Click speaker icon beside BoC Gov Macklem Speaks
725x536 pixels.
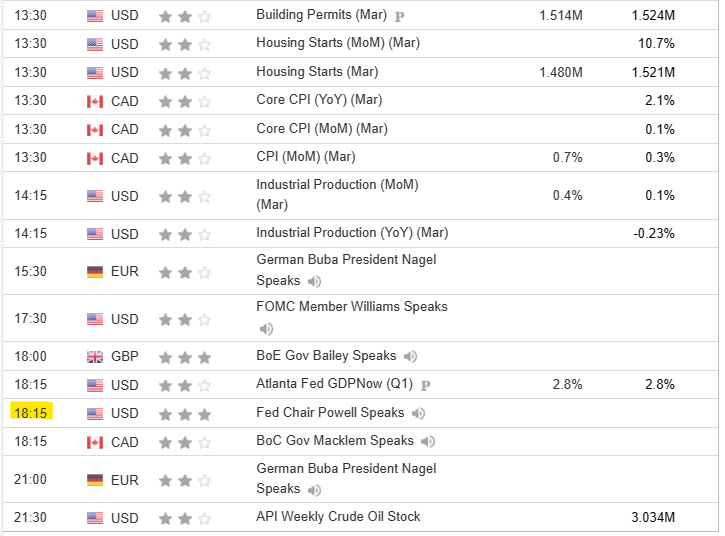coord(428,442)
